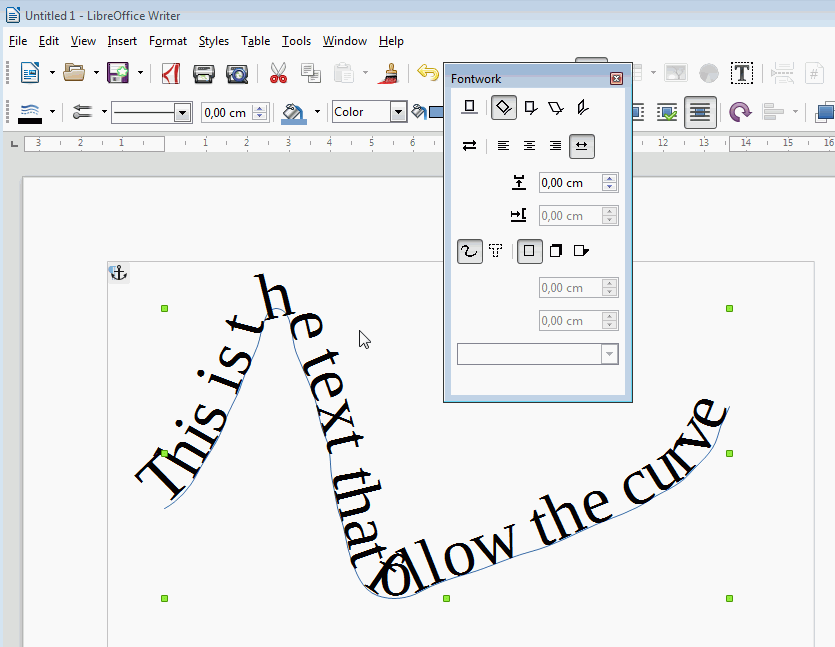Center the Fontwork text on curve

coord(530,146)
